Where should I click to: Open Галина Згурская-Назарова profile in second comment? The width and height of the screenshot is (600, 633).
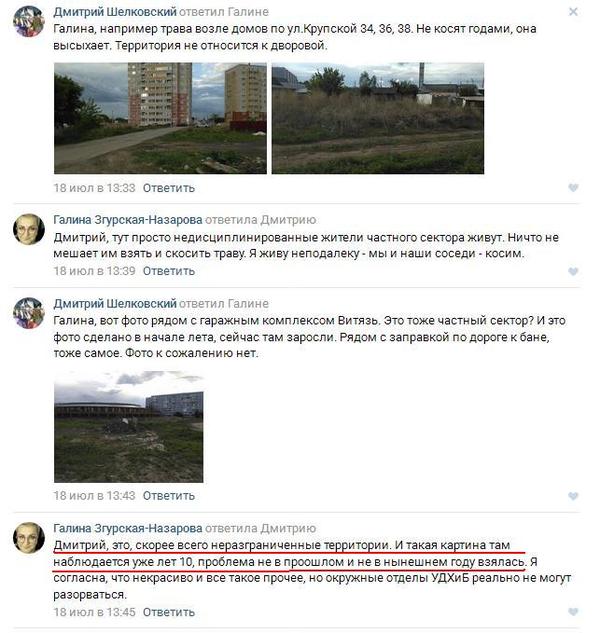[128, 220]
